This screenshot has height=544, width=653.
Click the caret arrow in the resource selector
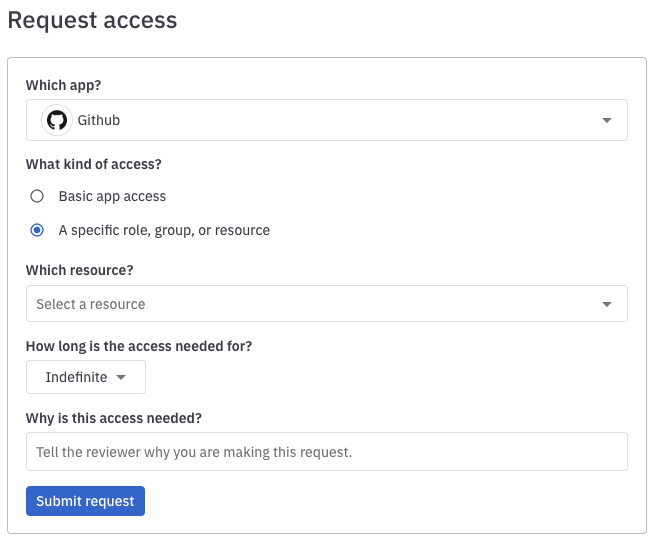tap(607, 304)
